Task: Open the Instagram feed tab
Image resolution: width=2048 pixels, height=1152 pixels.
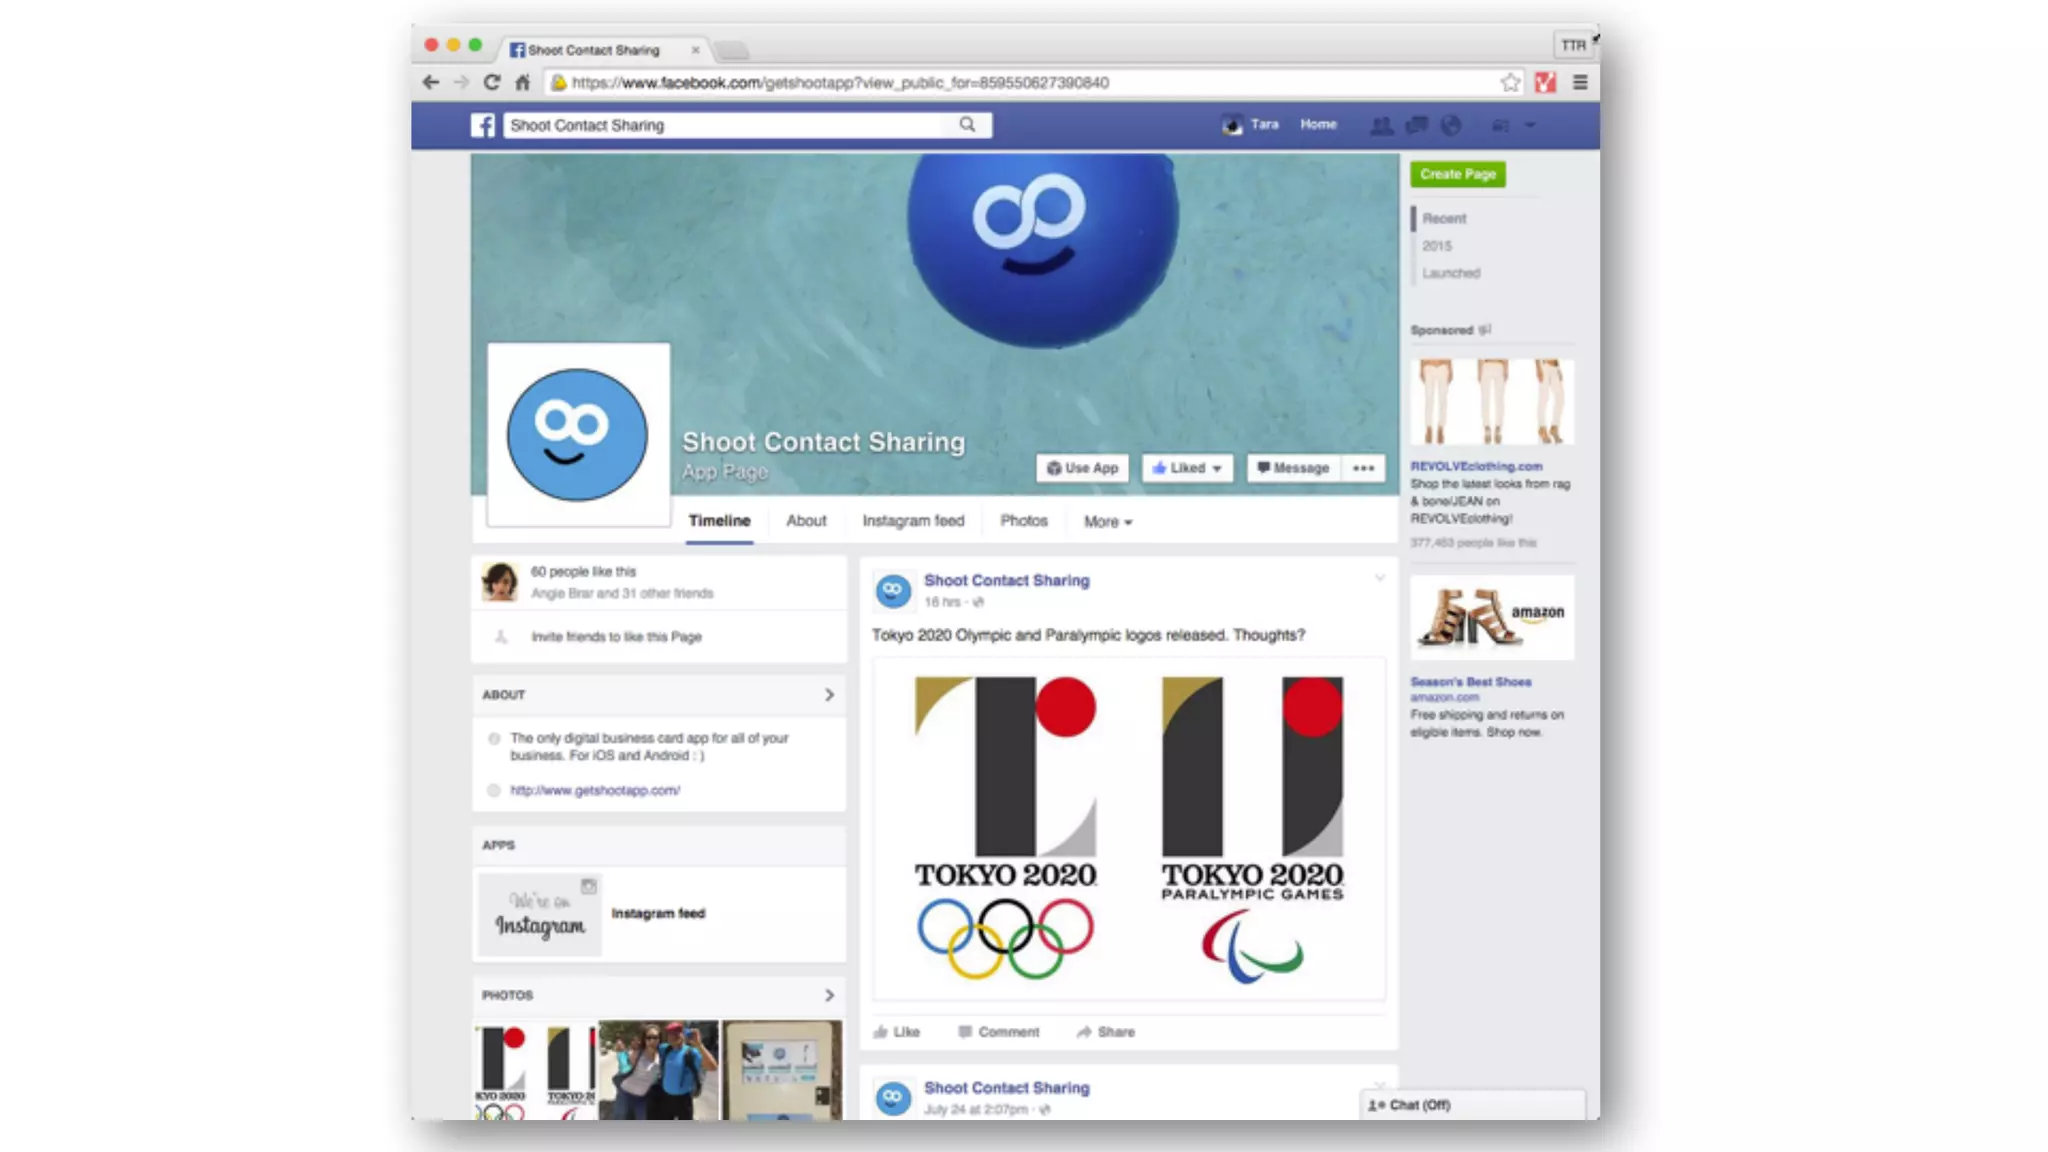Action: tap(913, 521)
